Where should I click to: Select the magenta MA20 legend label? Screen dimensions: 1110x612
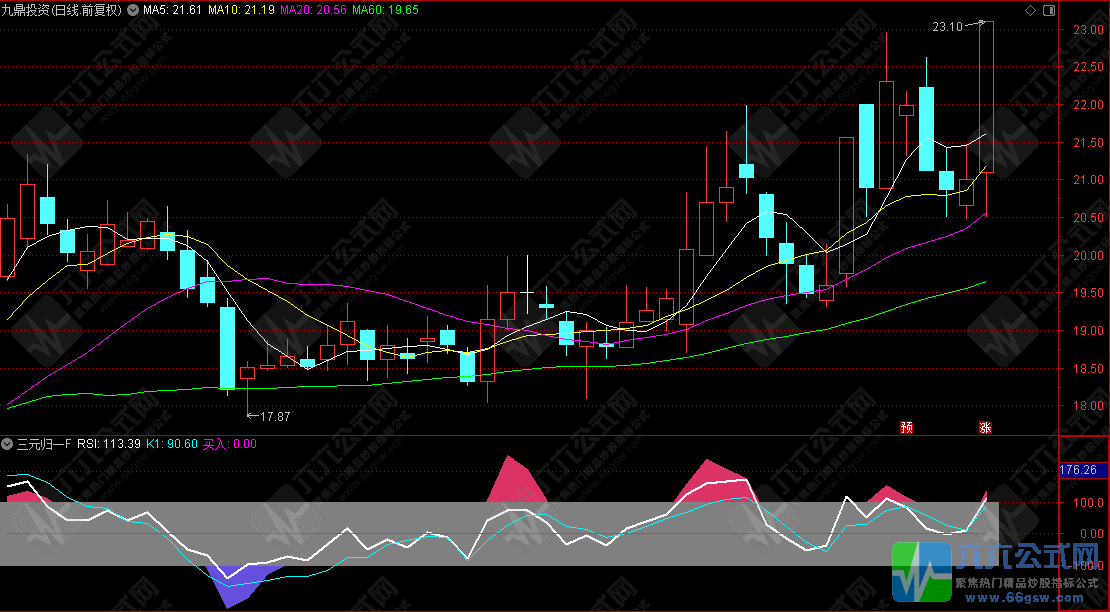(314, 10)
